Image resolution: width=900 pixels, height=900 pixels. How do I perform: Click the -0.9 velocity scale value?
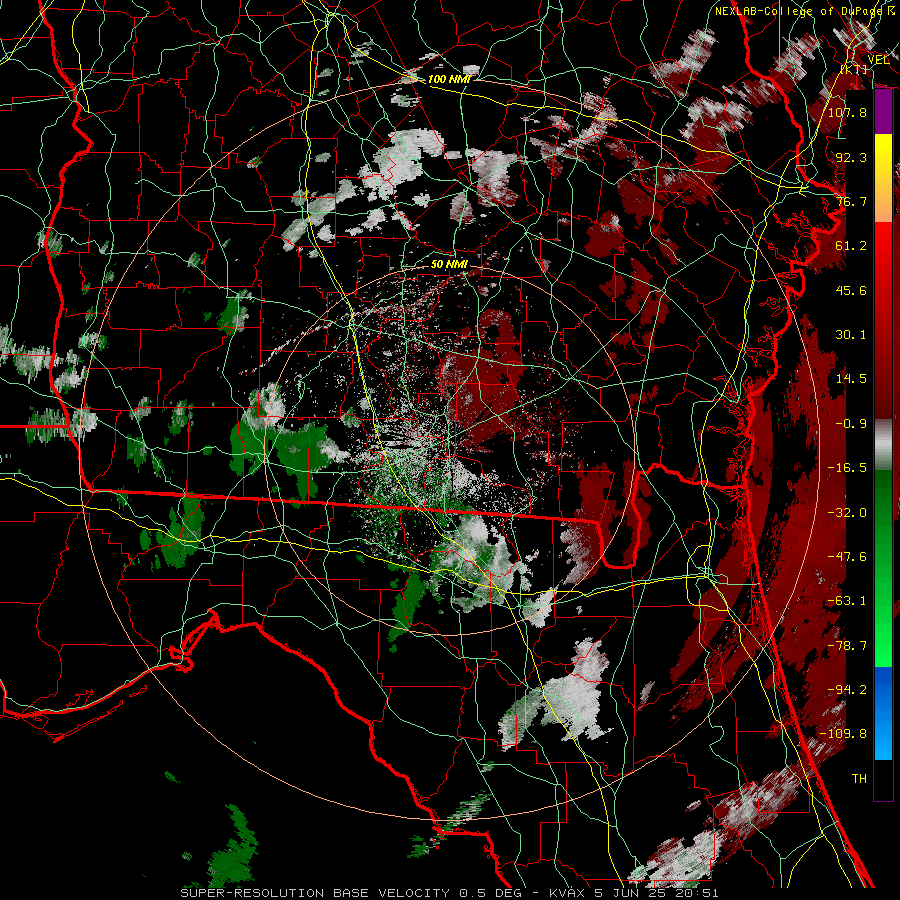[x=851, y=424]
